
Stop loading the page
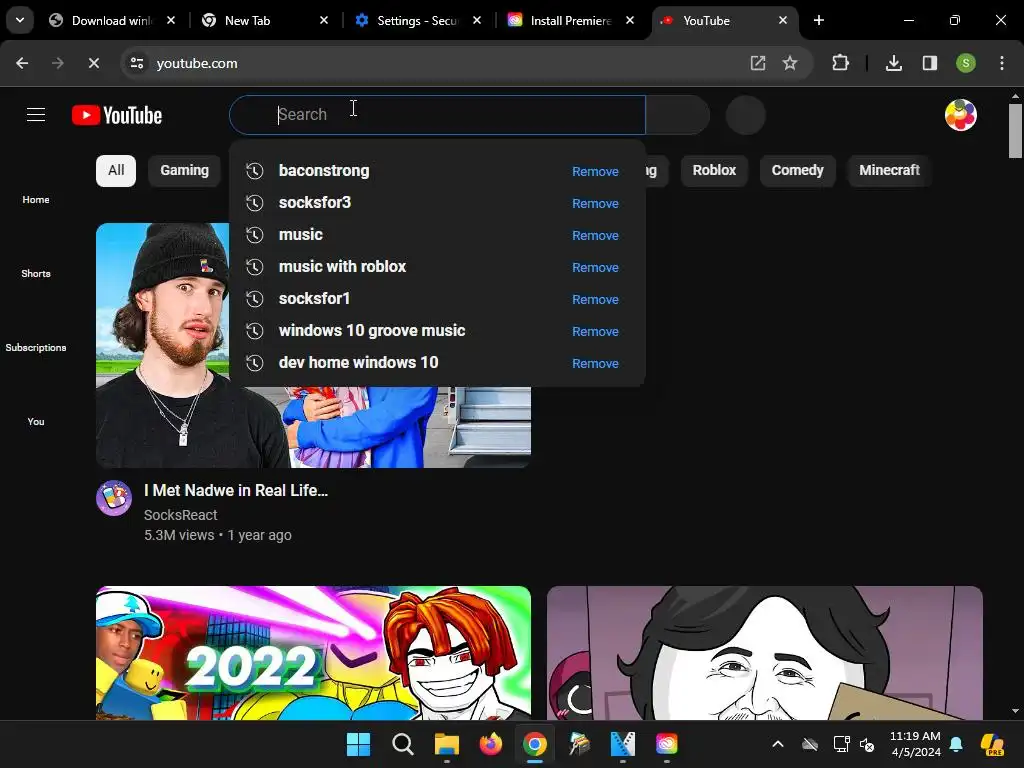coord(93,63)
